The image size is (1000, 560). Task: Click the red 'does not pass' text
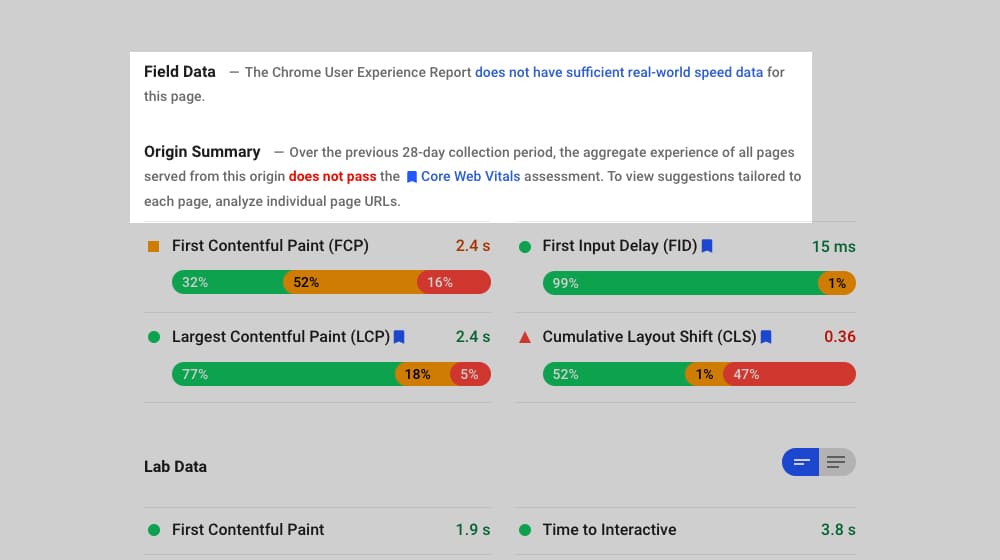tap(332, 176)
